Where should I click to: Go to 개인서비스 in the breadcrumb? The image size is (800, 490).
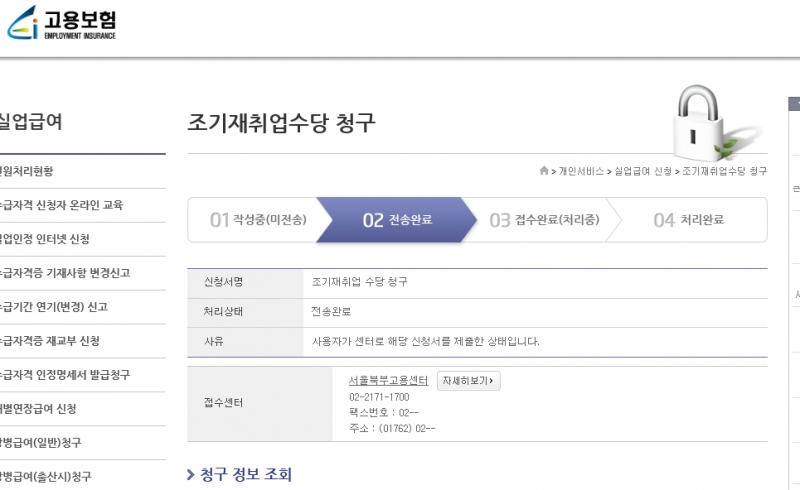[581, 172]
